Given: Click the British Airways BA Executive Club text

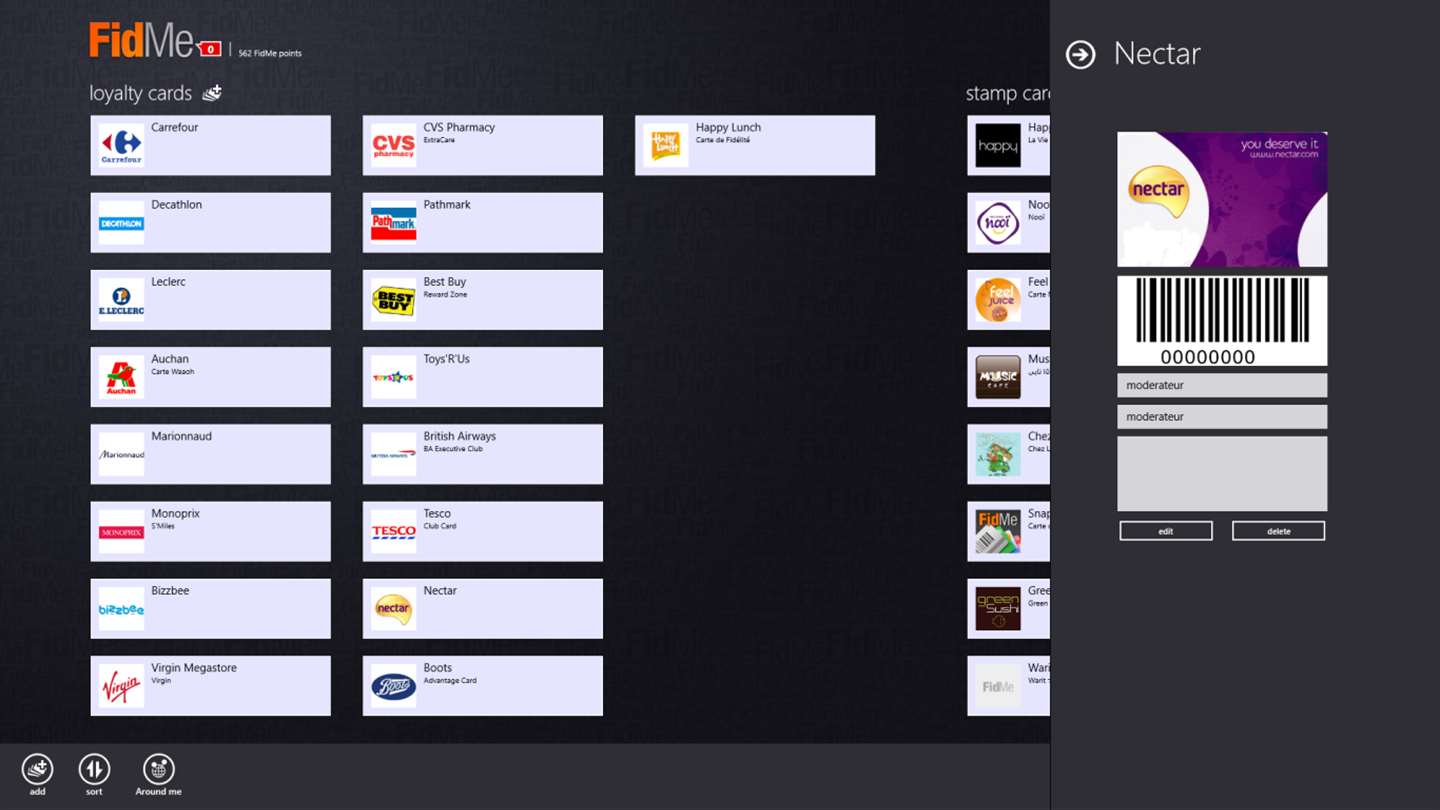Looking at the screenshot, I should coord(459,441).
